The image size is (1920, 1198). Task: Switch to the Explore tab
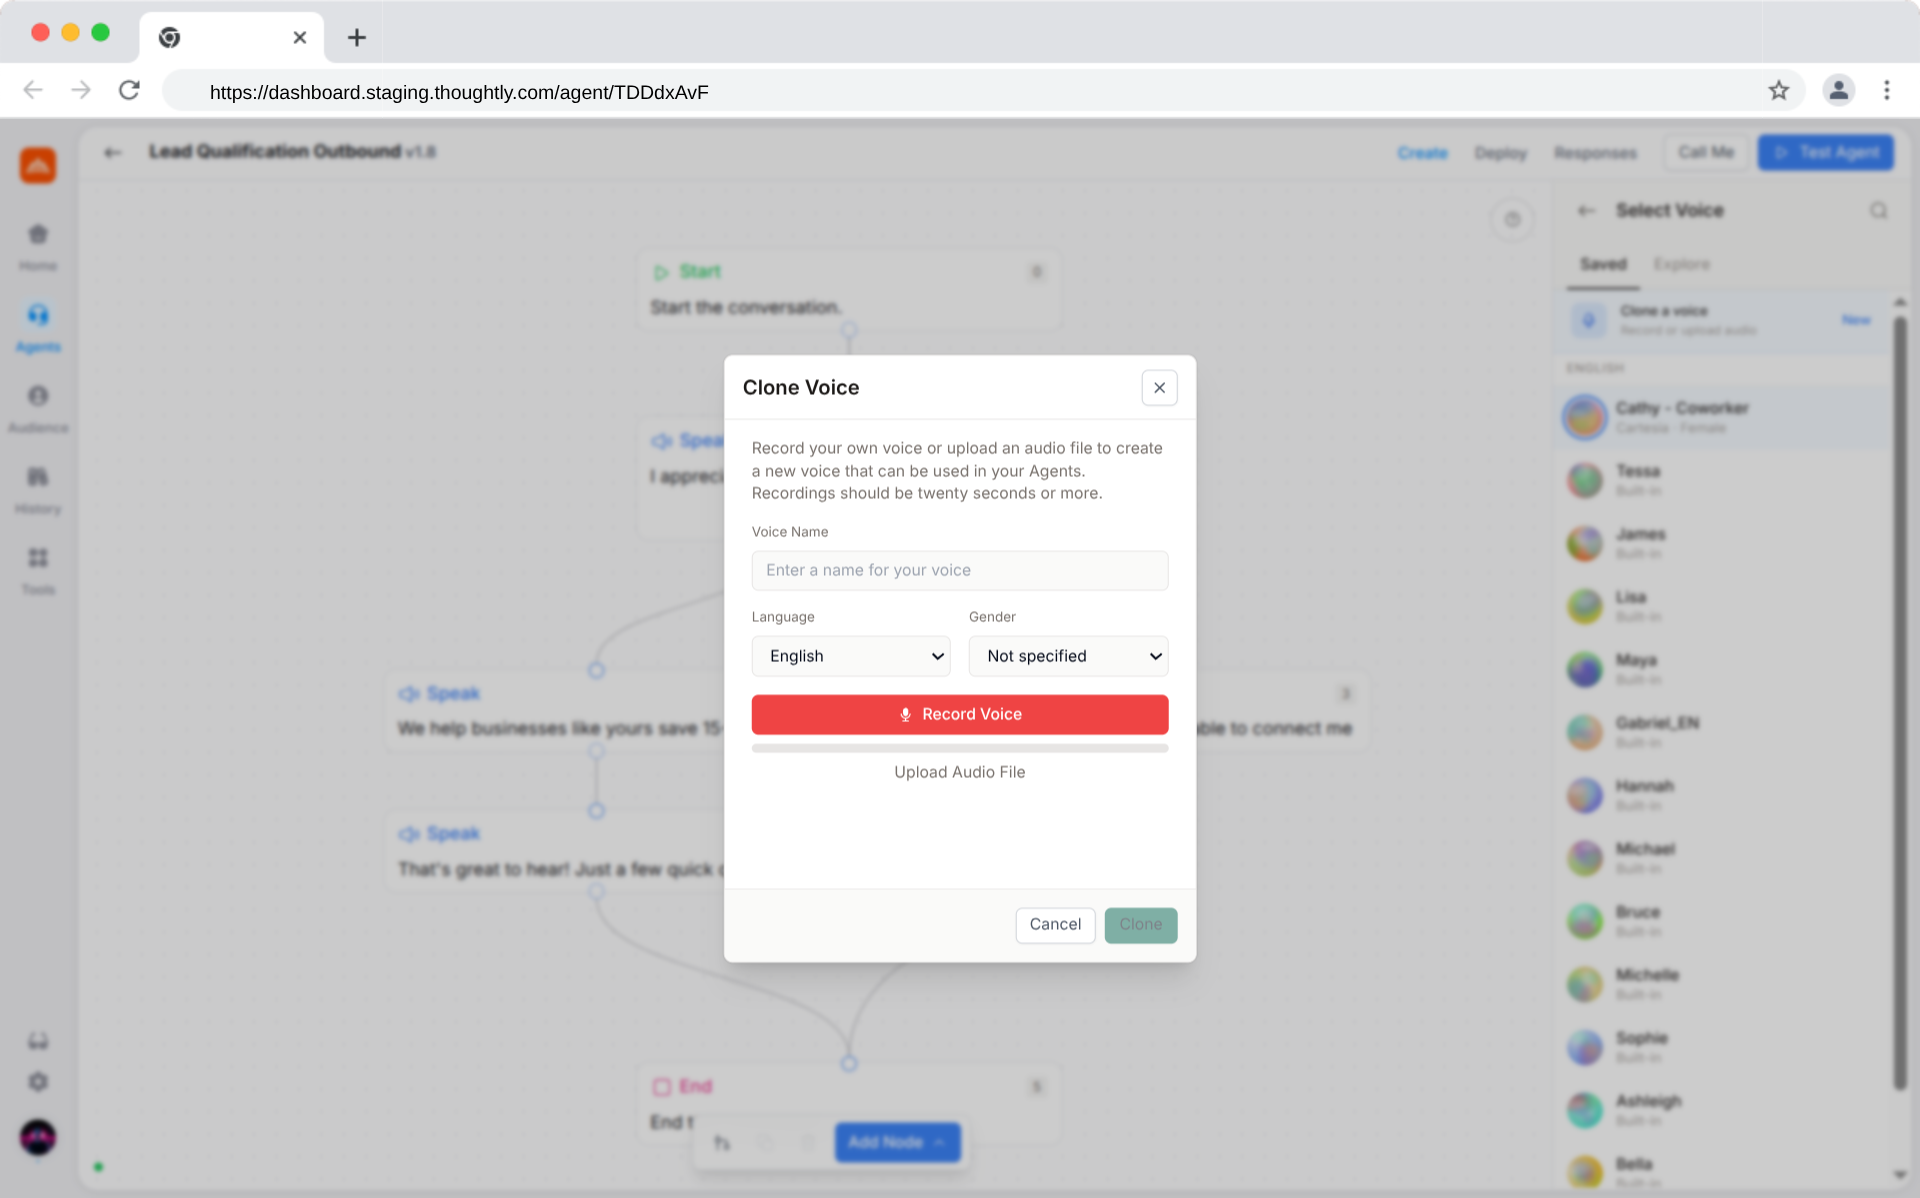coord(1682,264)
